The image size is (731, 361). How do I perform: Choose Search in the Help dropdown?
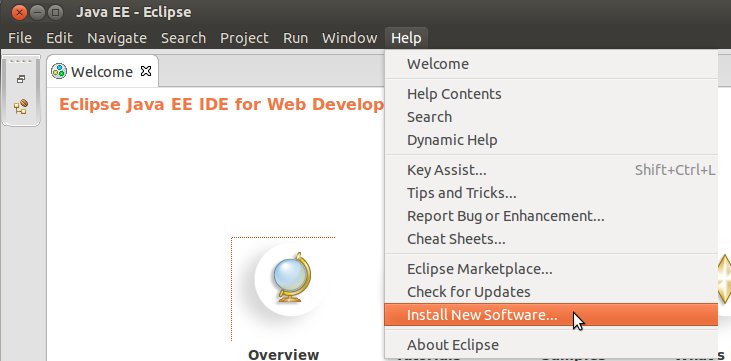551,117
